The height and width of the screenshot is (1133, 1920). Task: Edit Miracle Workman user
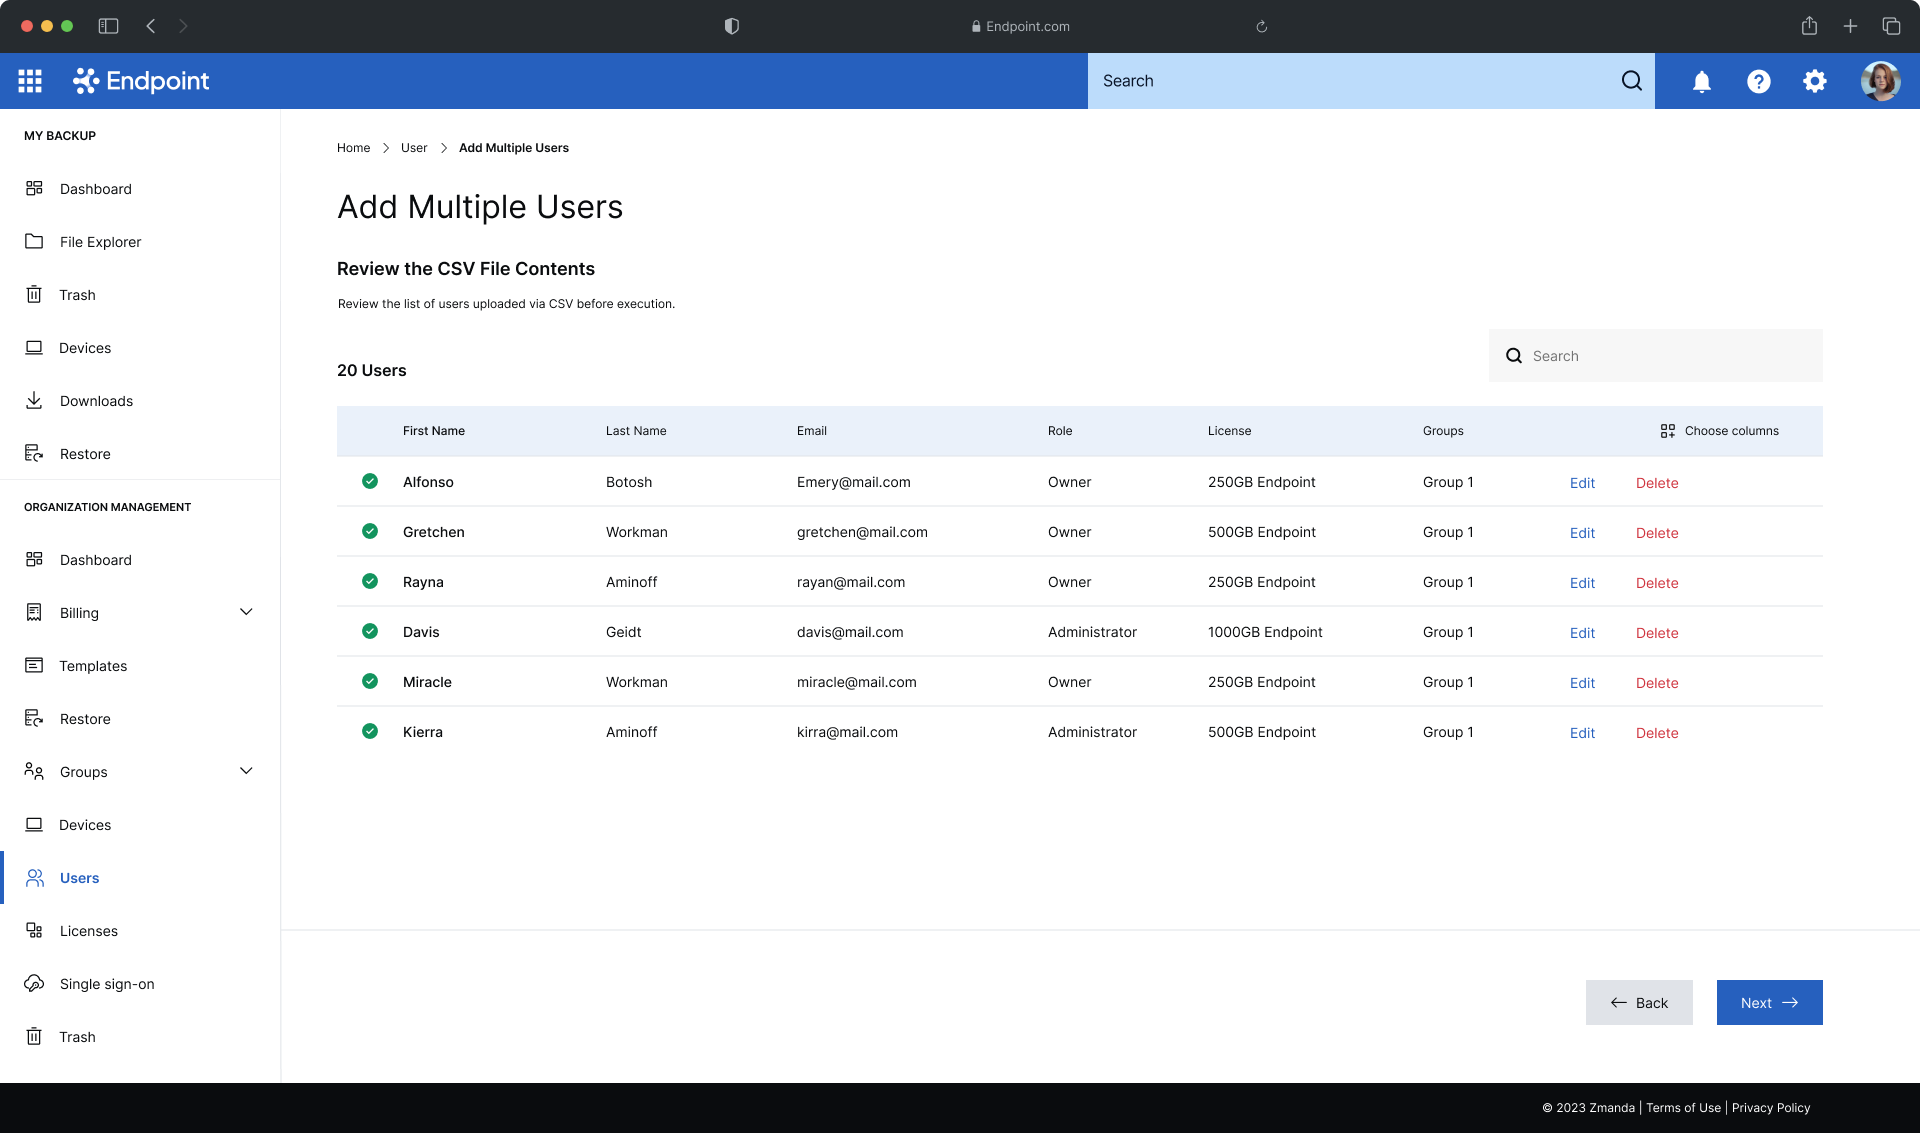coord(1582,683)
